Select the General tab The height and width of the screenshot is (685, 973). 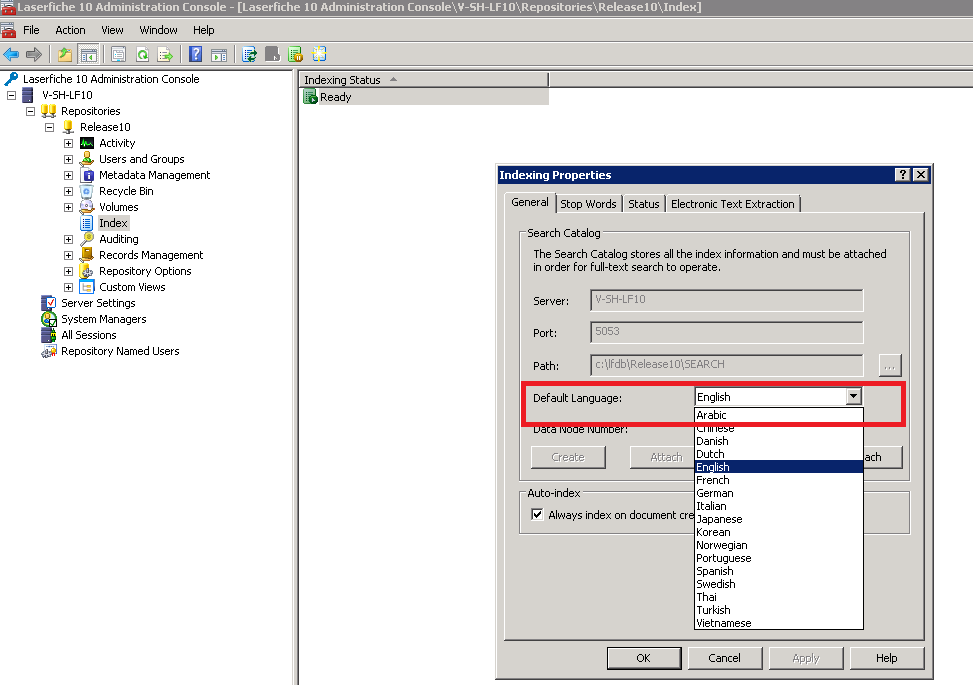tap(529, 202)
